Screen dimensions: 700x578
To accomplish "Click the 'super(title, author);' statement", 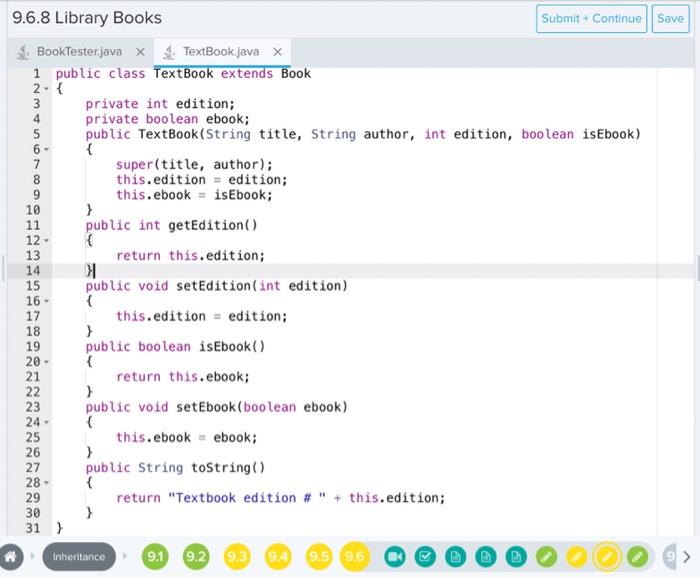I will 194,165.
